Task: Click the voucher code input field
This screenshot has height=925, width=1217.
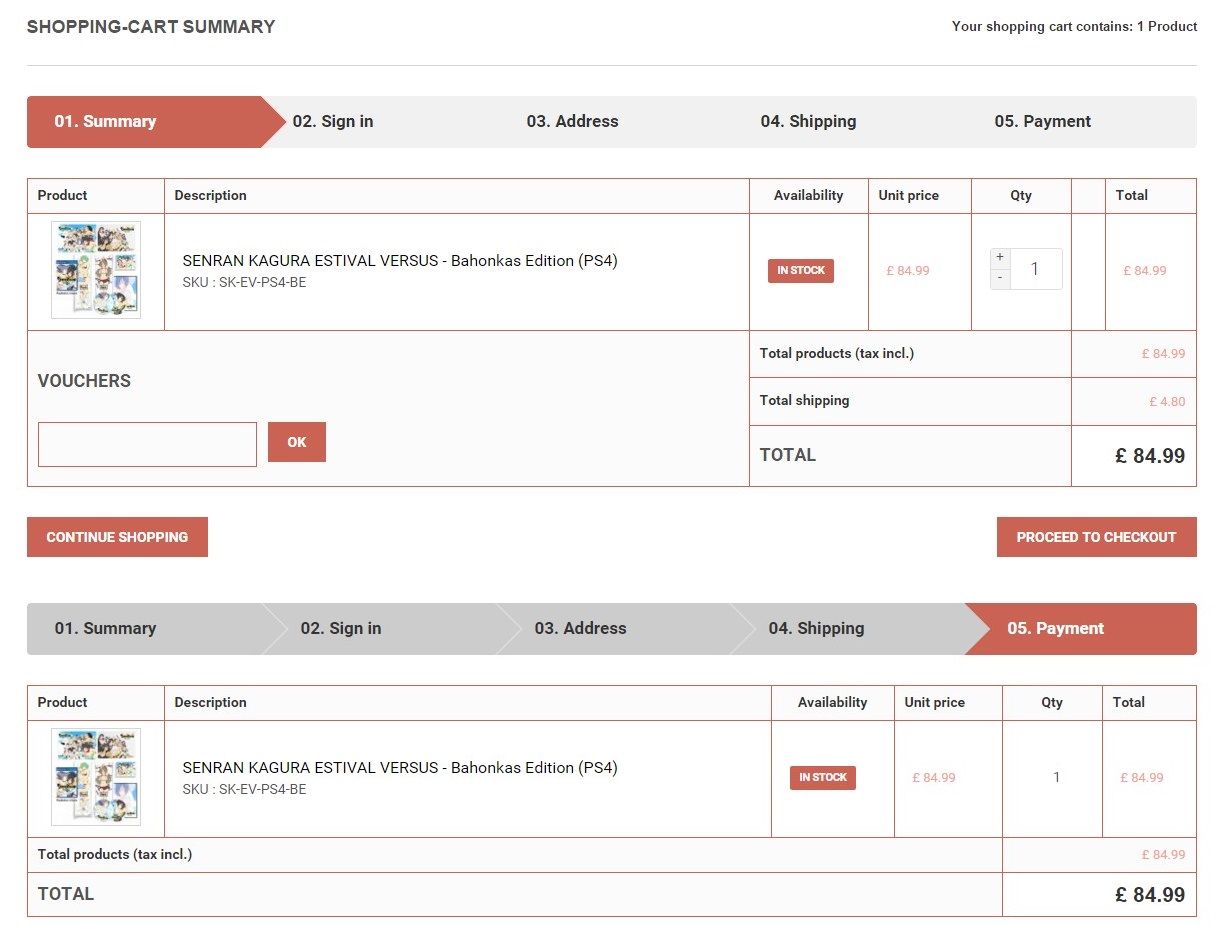Action: pyautogui.click(x=147, y=444)
